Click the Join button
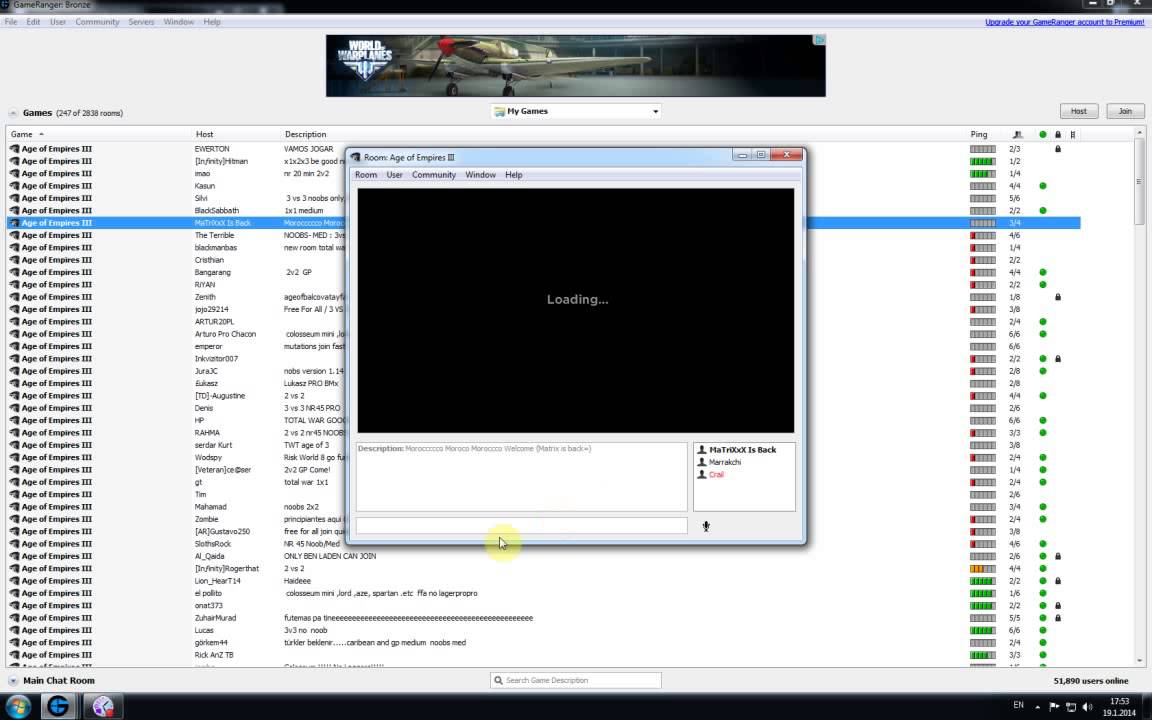The image size is (1152, 720). pyautogui.click(x=1125, y=111)
